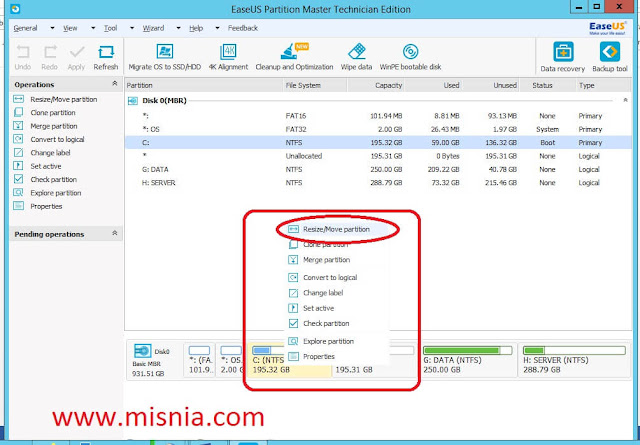Open the Backup tool
The height and width of the screenshot is (445, 640).
pos(609,57)
